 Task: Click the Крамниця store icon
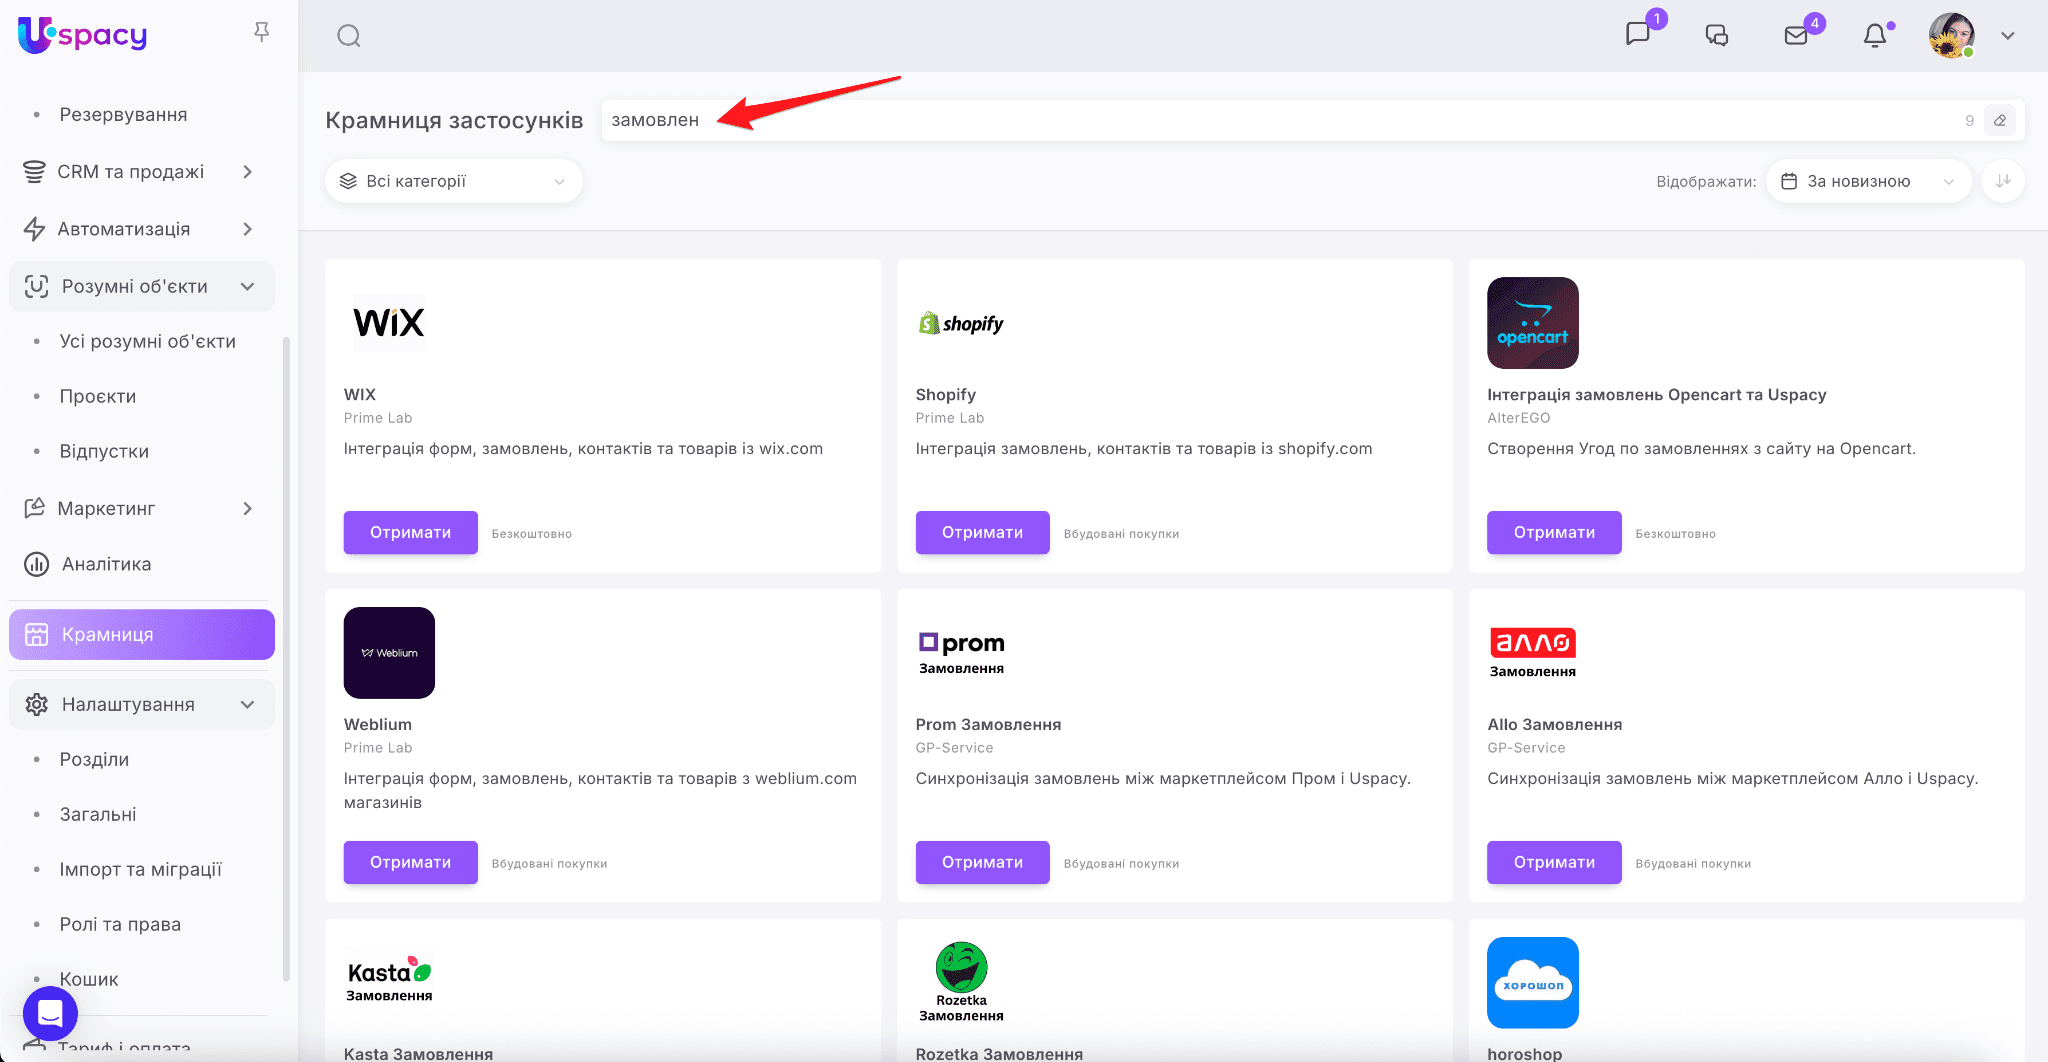coord(37,635)
